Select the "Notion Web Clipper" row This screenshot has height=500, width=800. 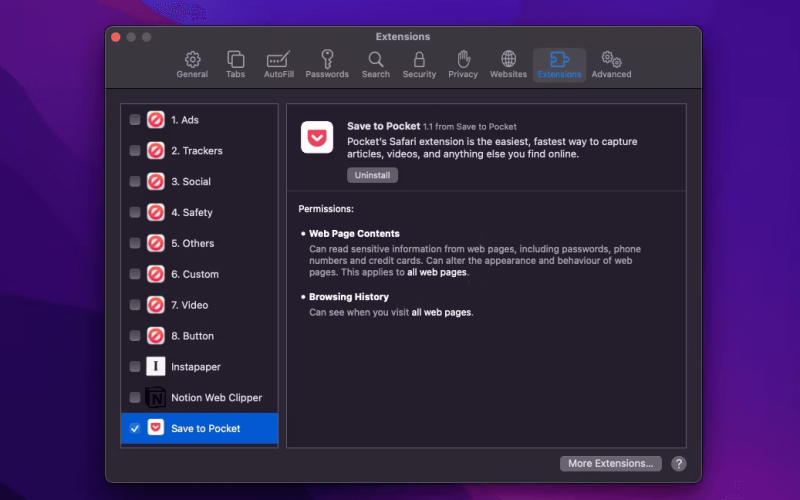click(x=199, y=397)
